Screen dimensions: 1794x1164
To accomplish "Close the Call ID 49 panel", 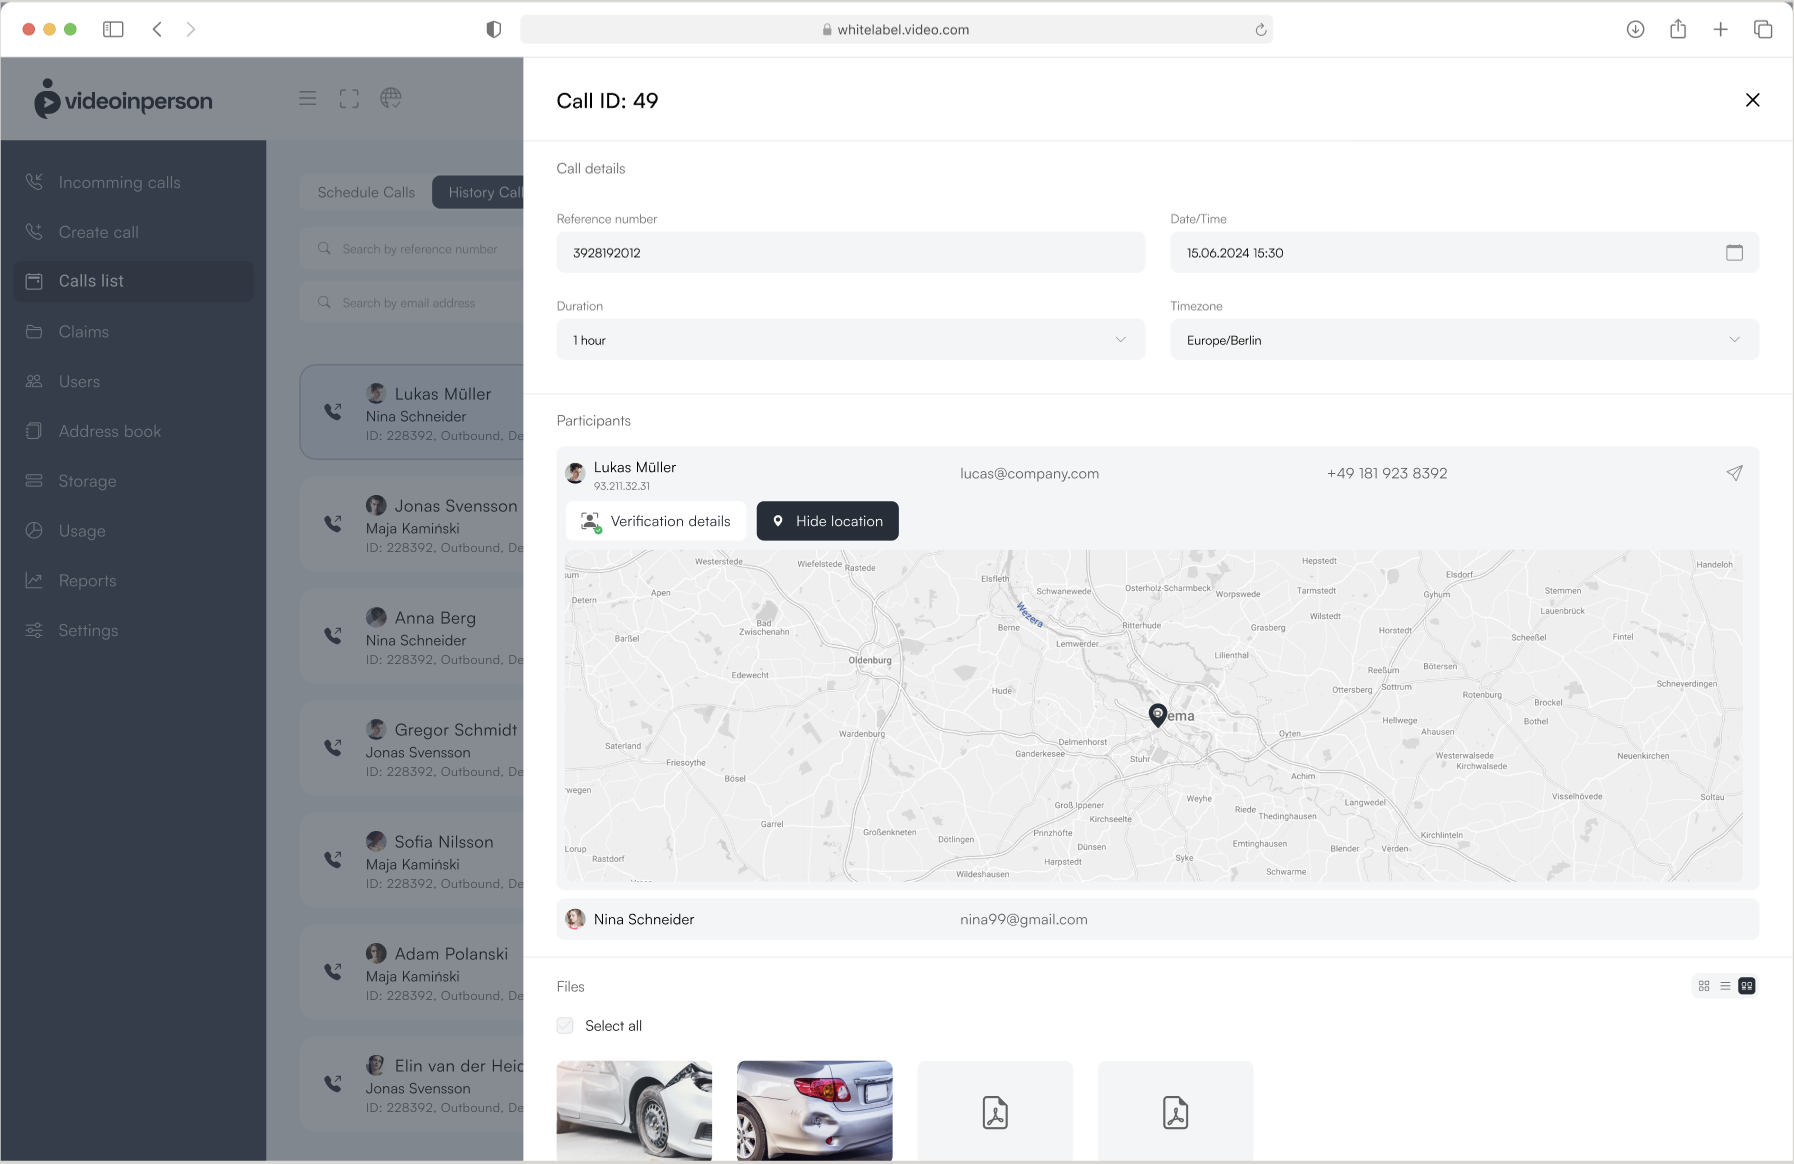I will [x=1752, y=100].
